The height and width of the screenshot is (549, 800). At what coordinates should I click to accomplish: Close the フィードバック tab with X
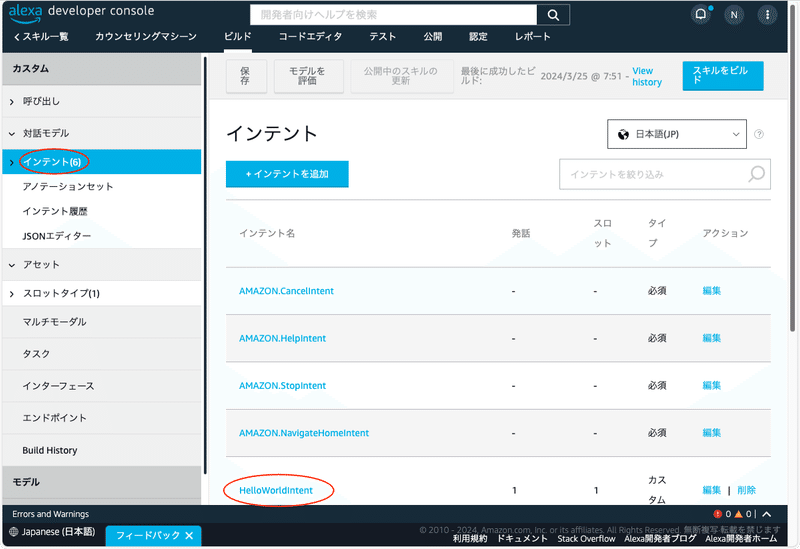tap(189, 535)
